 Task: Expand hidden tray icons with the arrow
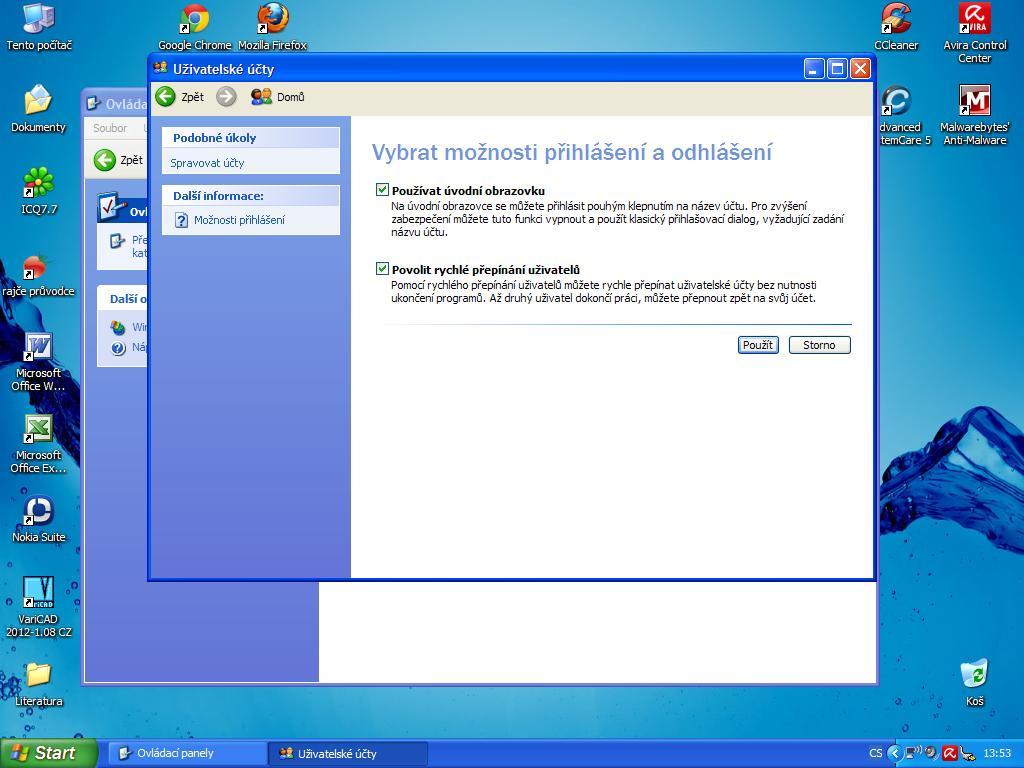[x=894, y=753]
